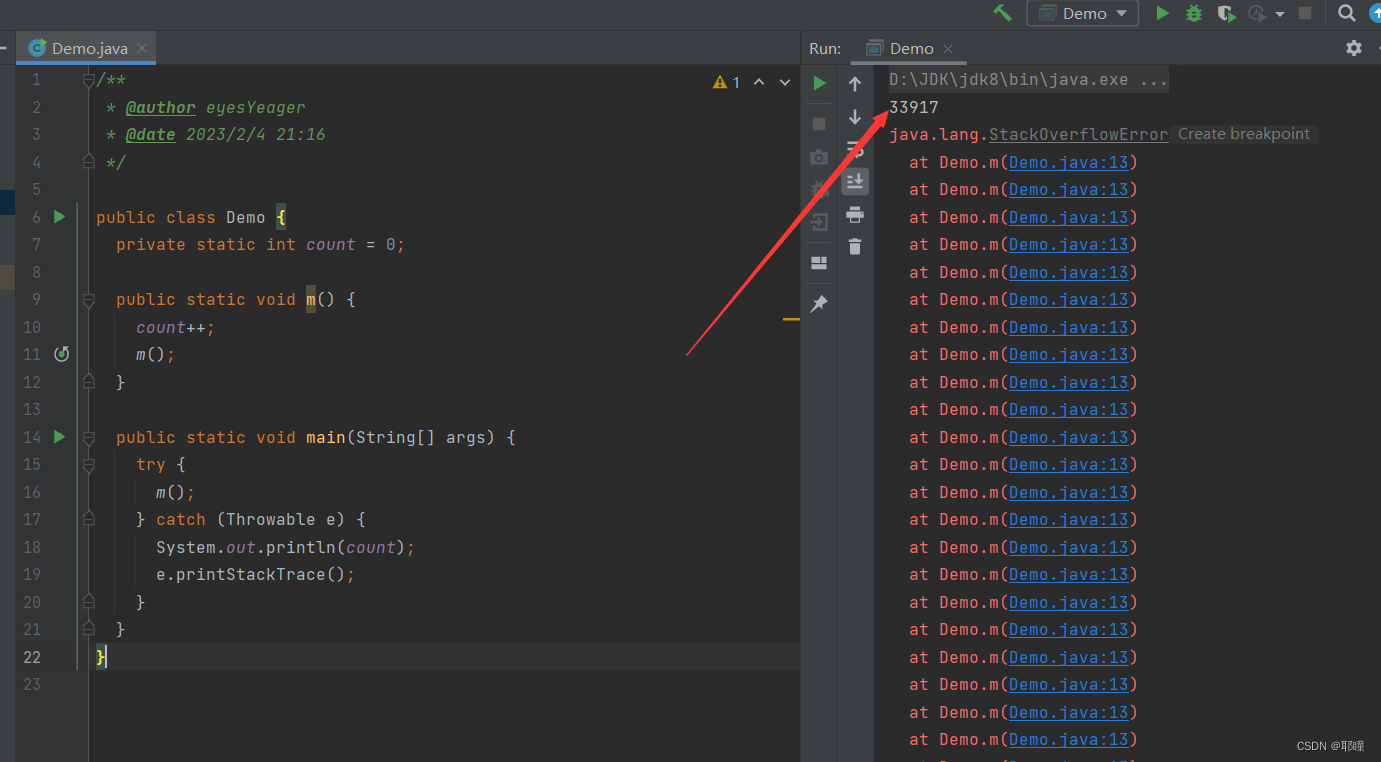The width and height of the screenshot is (1381, 762).
Task: Collapse catch block fold marker on line 17
Action: click(88, 519)
